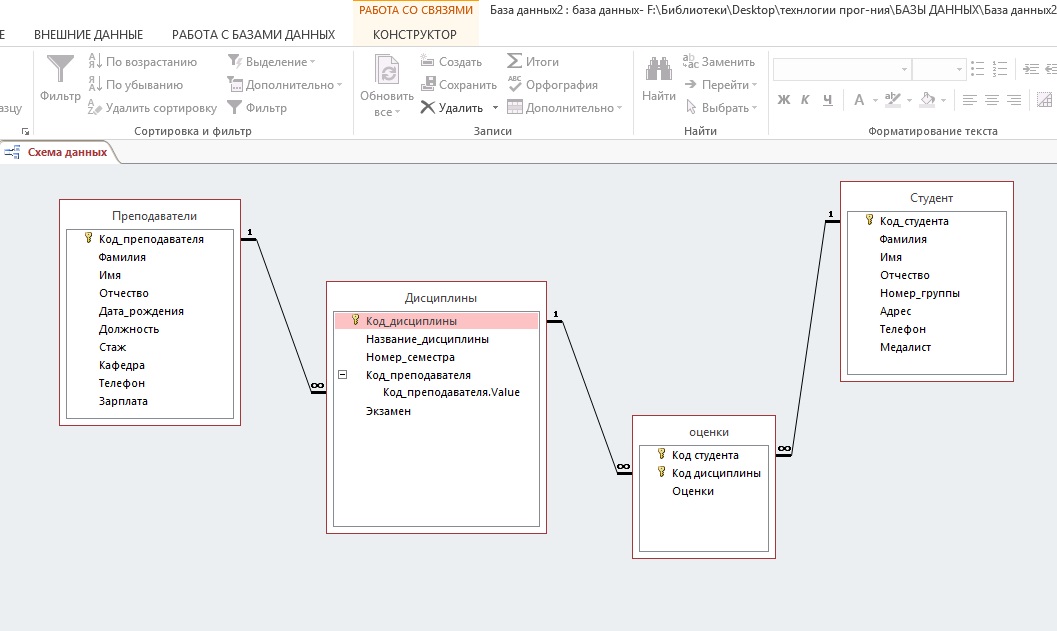Toggle italic К formatting
Screen dimensions: 1057x631
point(806,100)
